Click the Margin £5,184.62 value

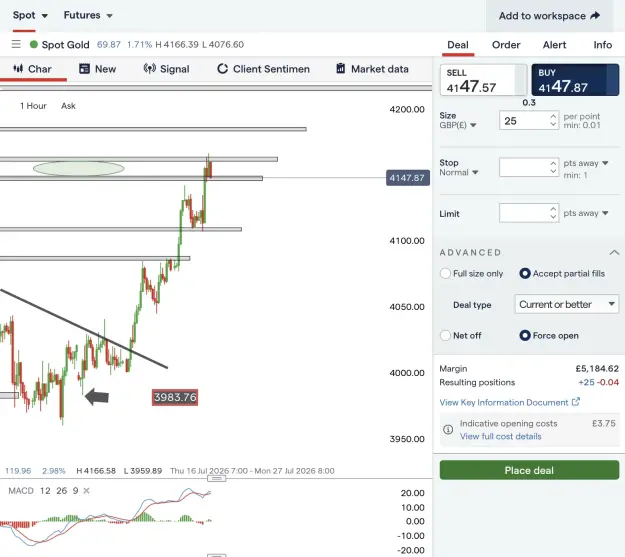[x=597, y=368]
